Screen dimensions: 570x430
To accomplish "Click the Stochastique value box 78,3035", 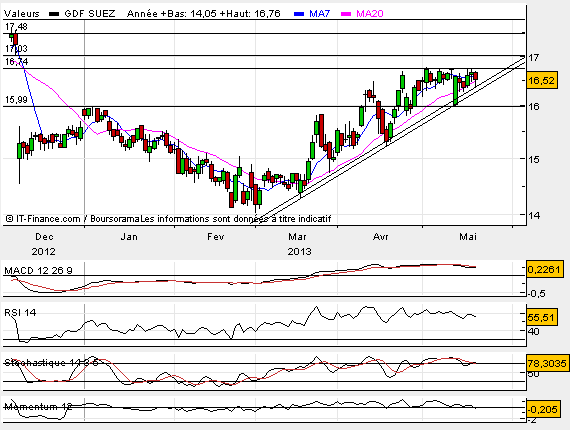I will click(547, 363).
